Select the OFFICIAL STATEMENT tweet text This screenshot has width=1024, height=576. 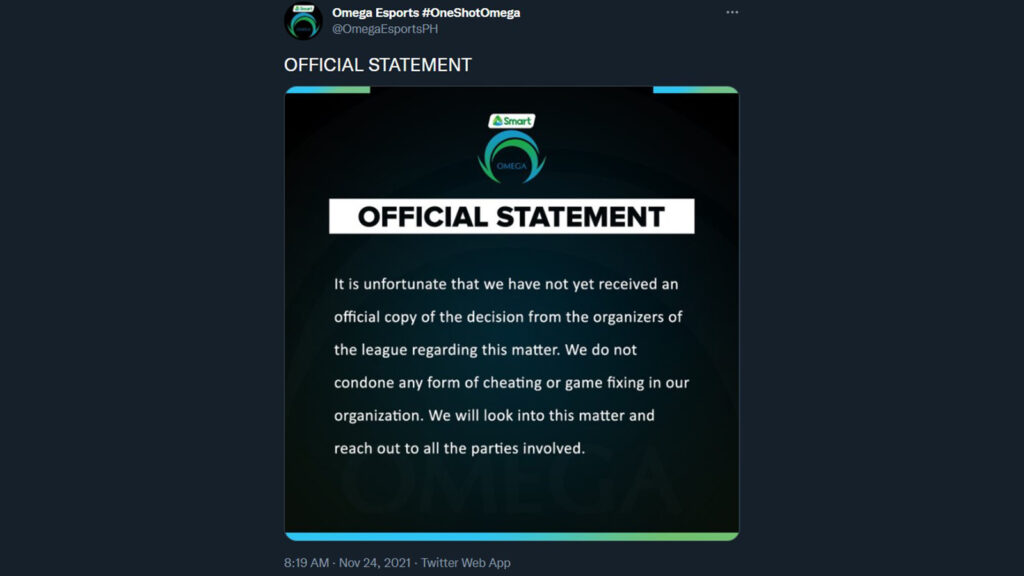tap(377, 65)
